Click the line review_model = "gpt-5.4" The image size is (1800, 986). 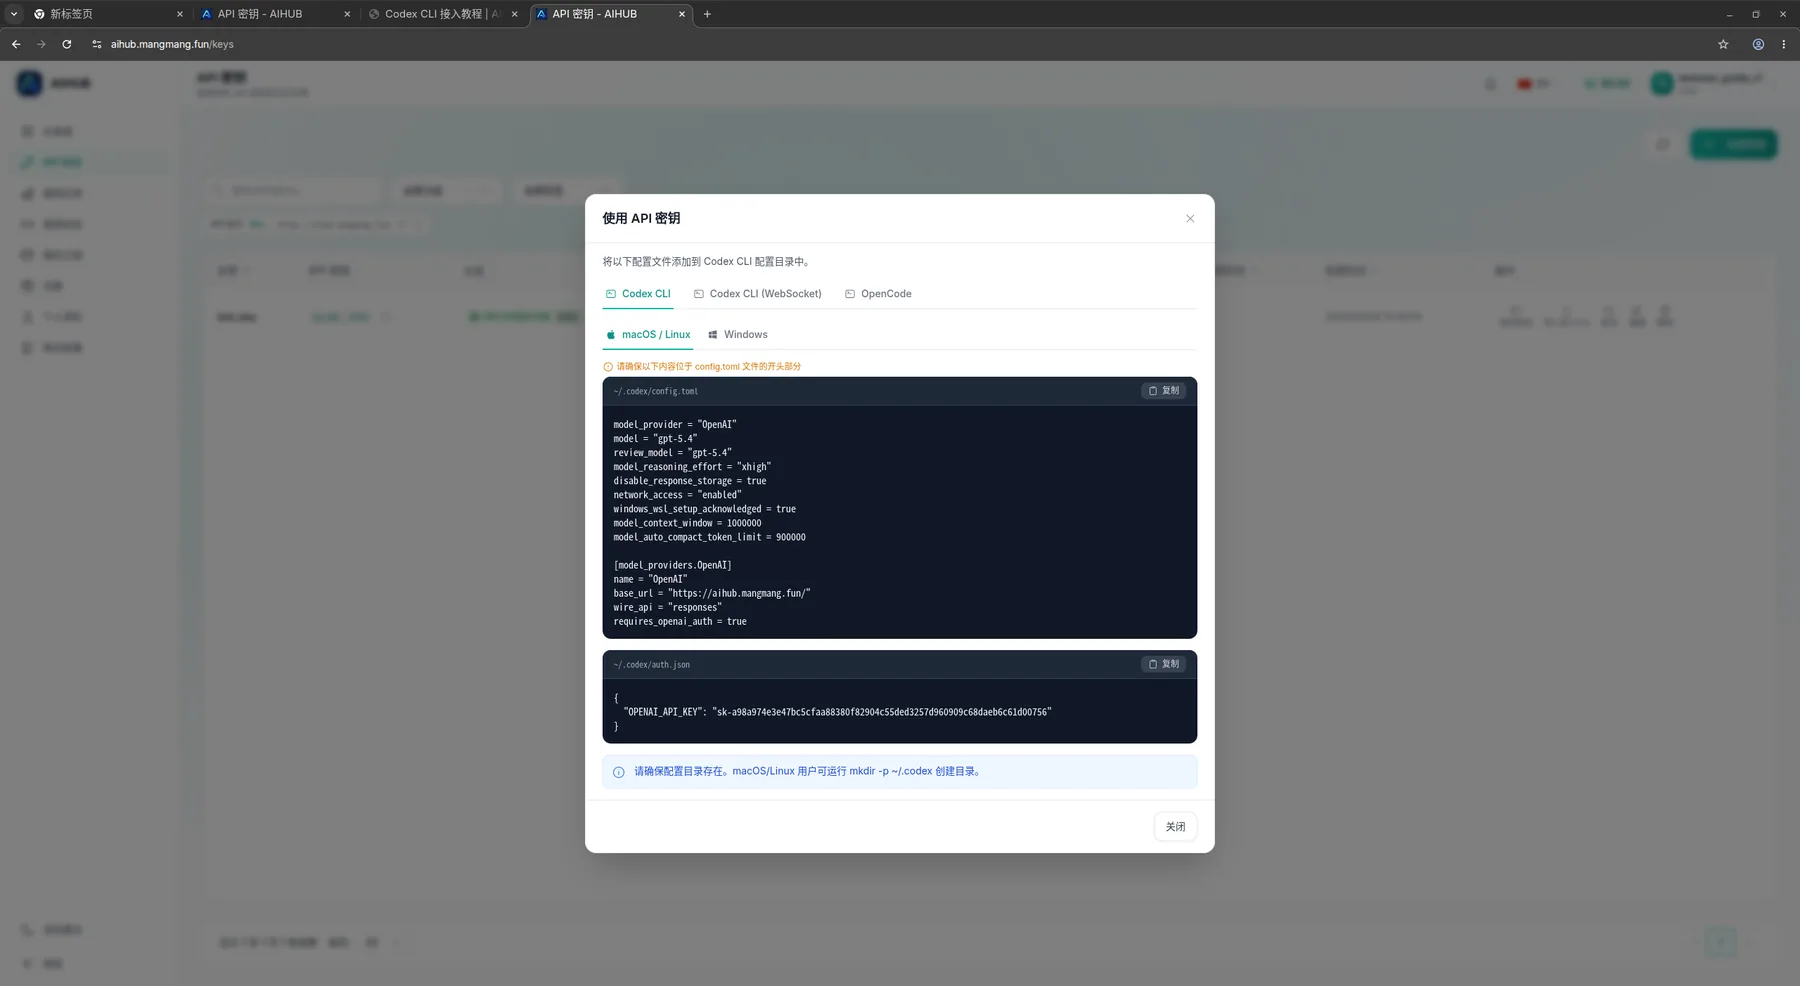tap(672, 453)
